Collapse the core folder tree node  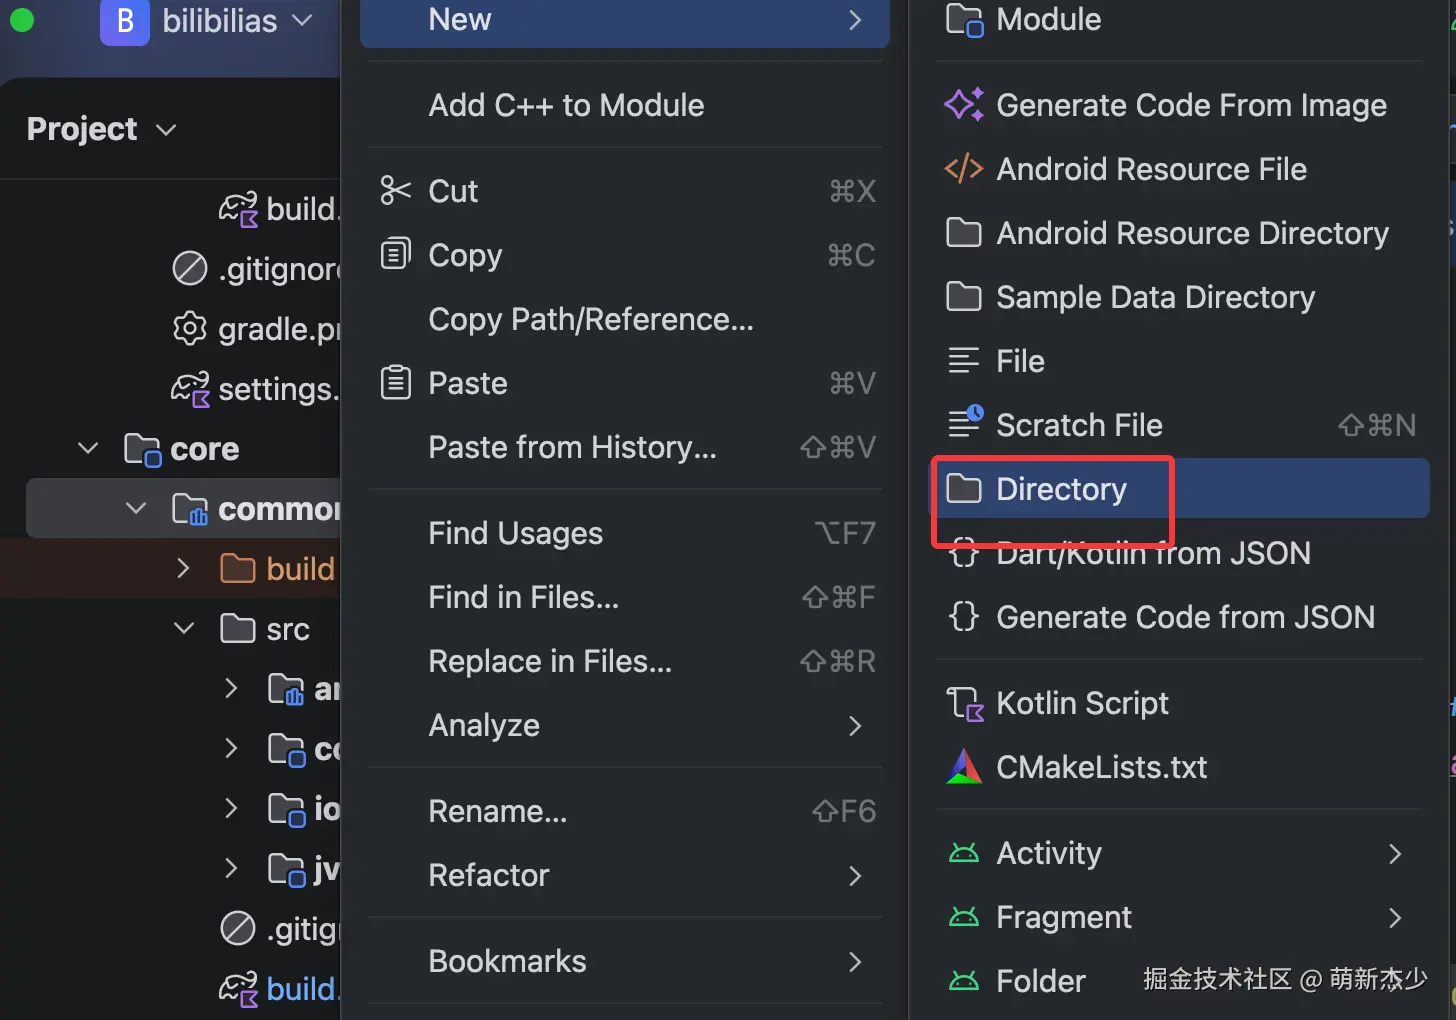[x=88, y=448]
